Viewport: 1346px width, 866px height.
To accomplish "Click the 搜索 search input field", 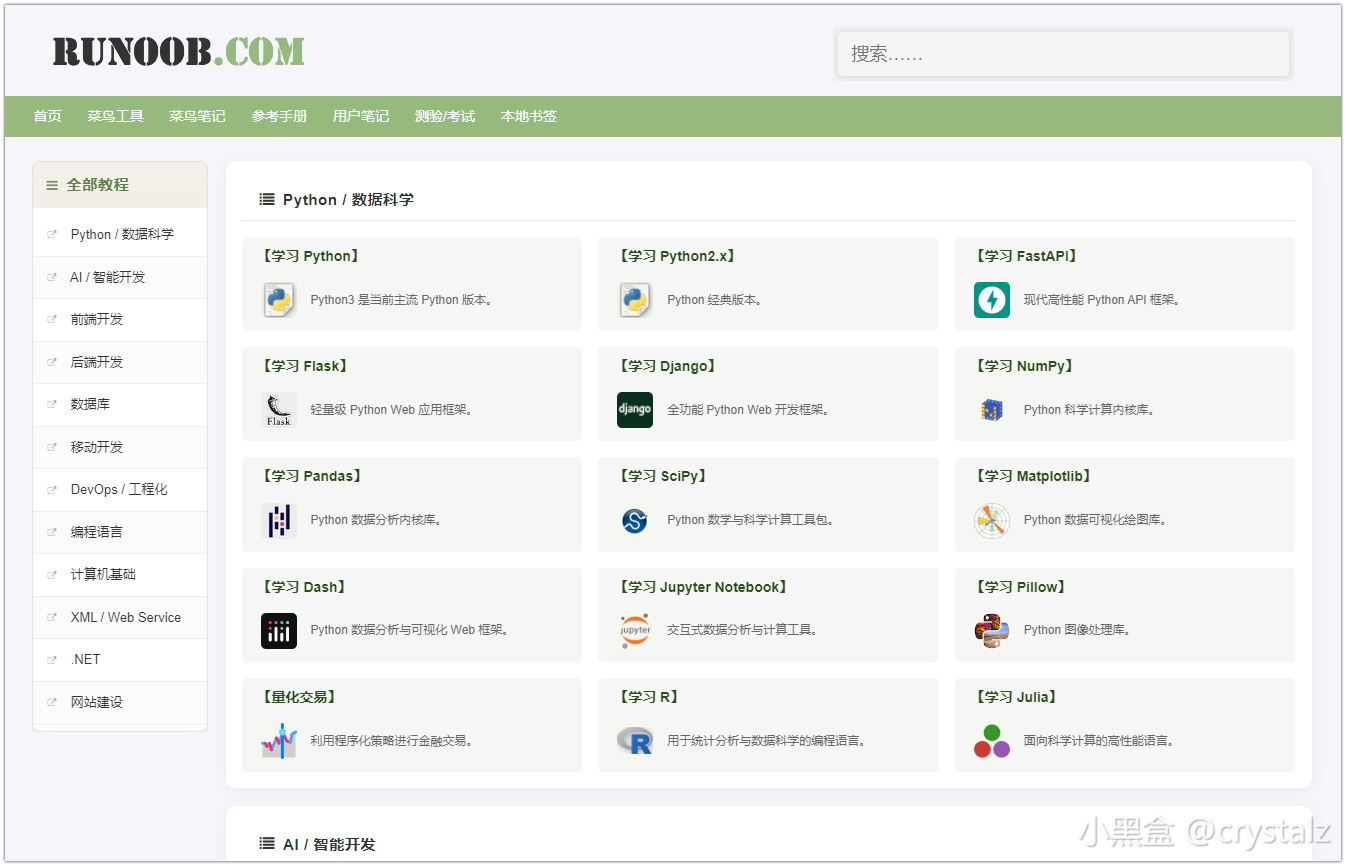I will [x=1063, y=54].
